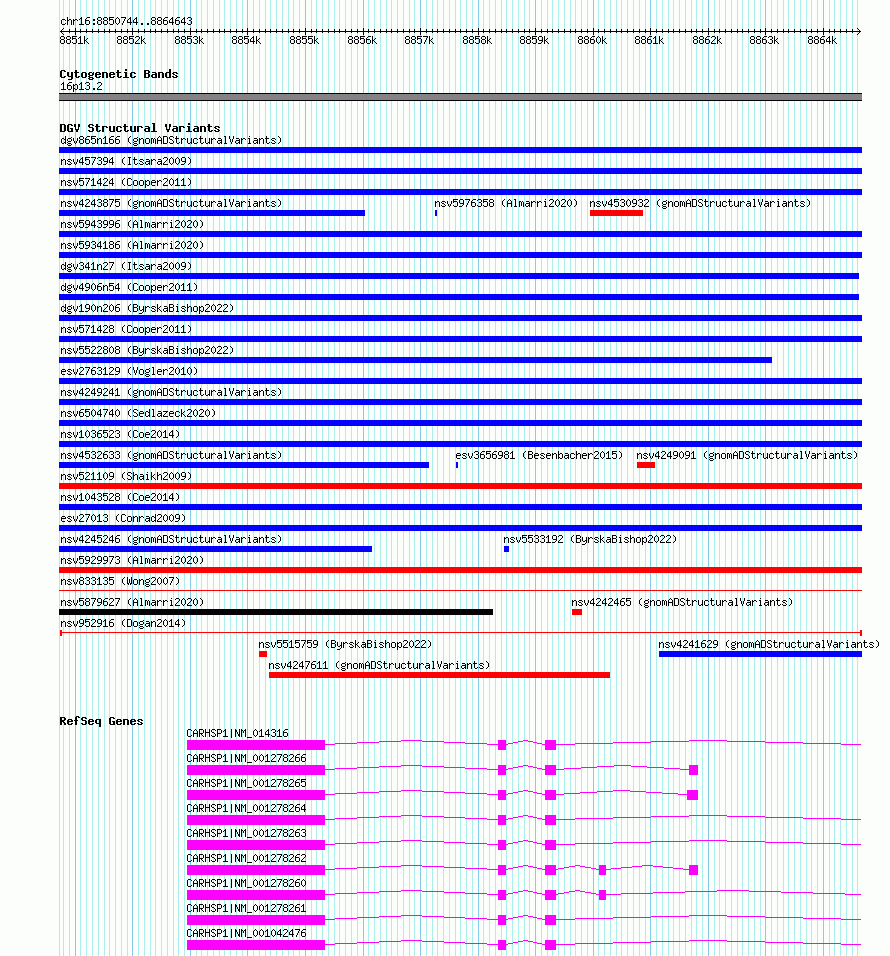This screenshot has height=956, width=890.
Task: Open CARHSP1|NM_001042476 transcript label
Action: click(246, 933)
